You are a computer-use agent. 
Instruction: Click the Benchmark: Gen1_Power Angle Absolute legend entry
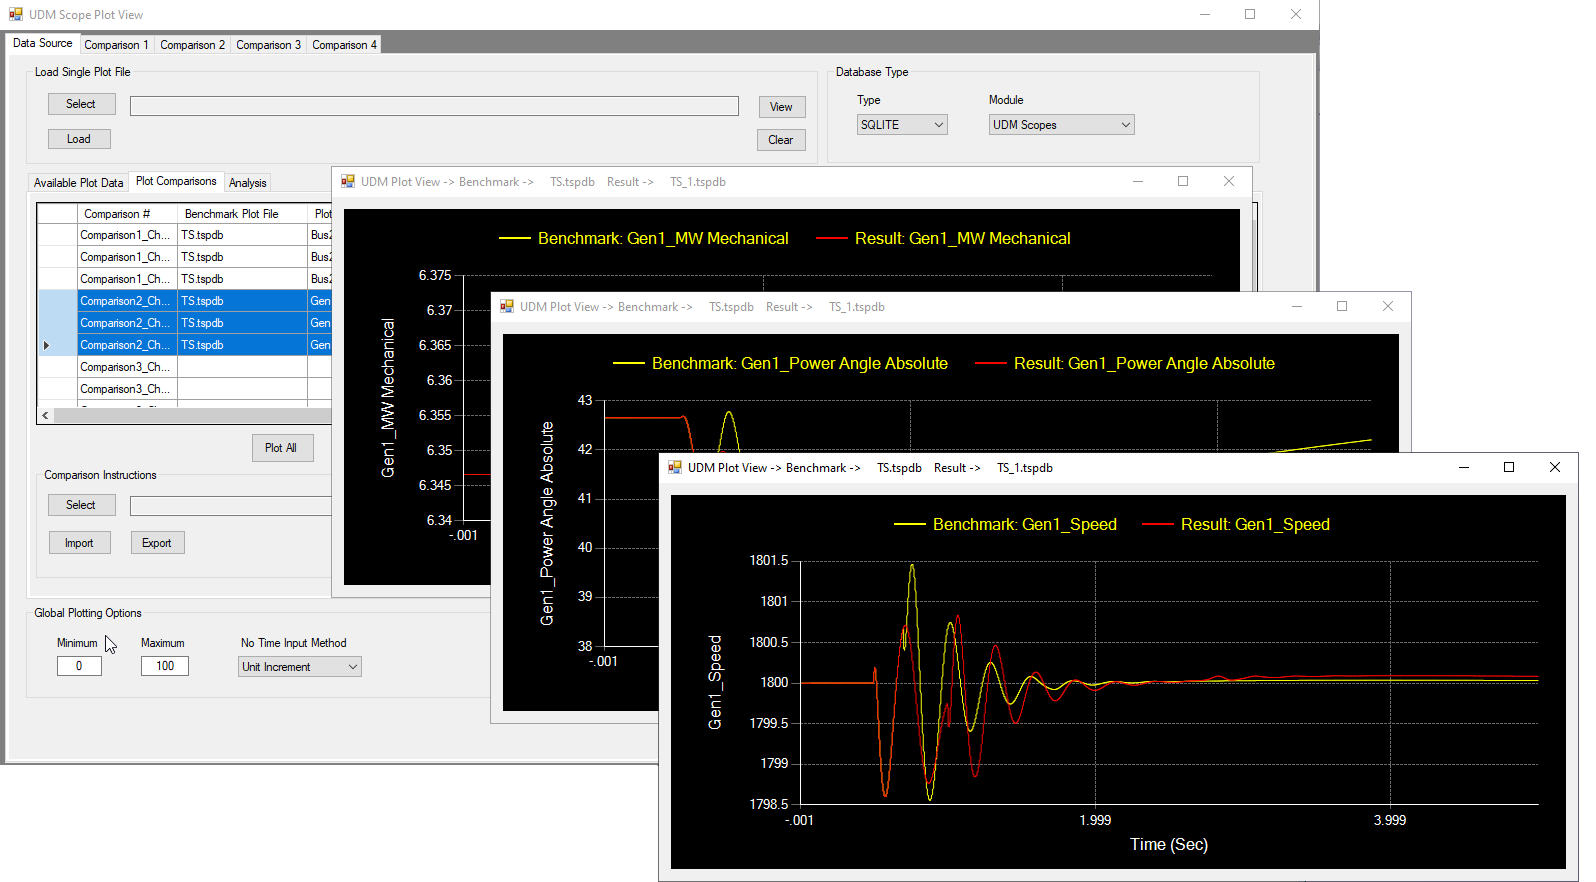(x=780, y=363)
